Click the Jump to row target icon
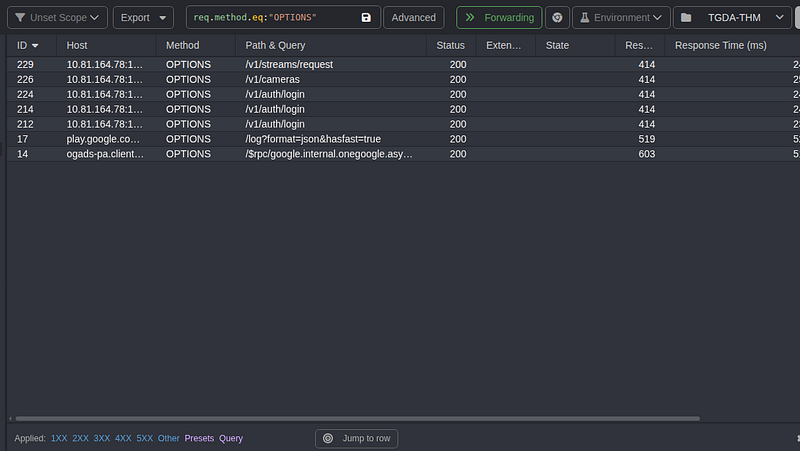The width and height of the screenshot is (800, 451). [x=328, y=438]
